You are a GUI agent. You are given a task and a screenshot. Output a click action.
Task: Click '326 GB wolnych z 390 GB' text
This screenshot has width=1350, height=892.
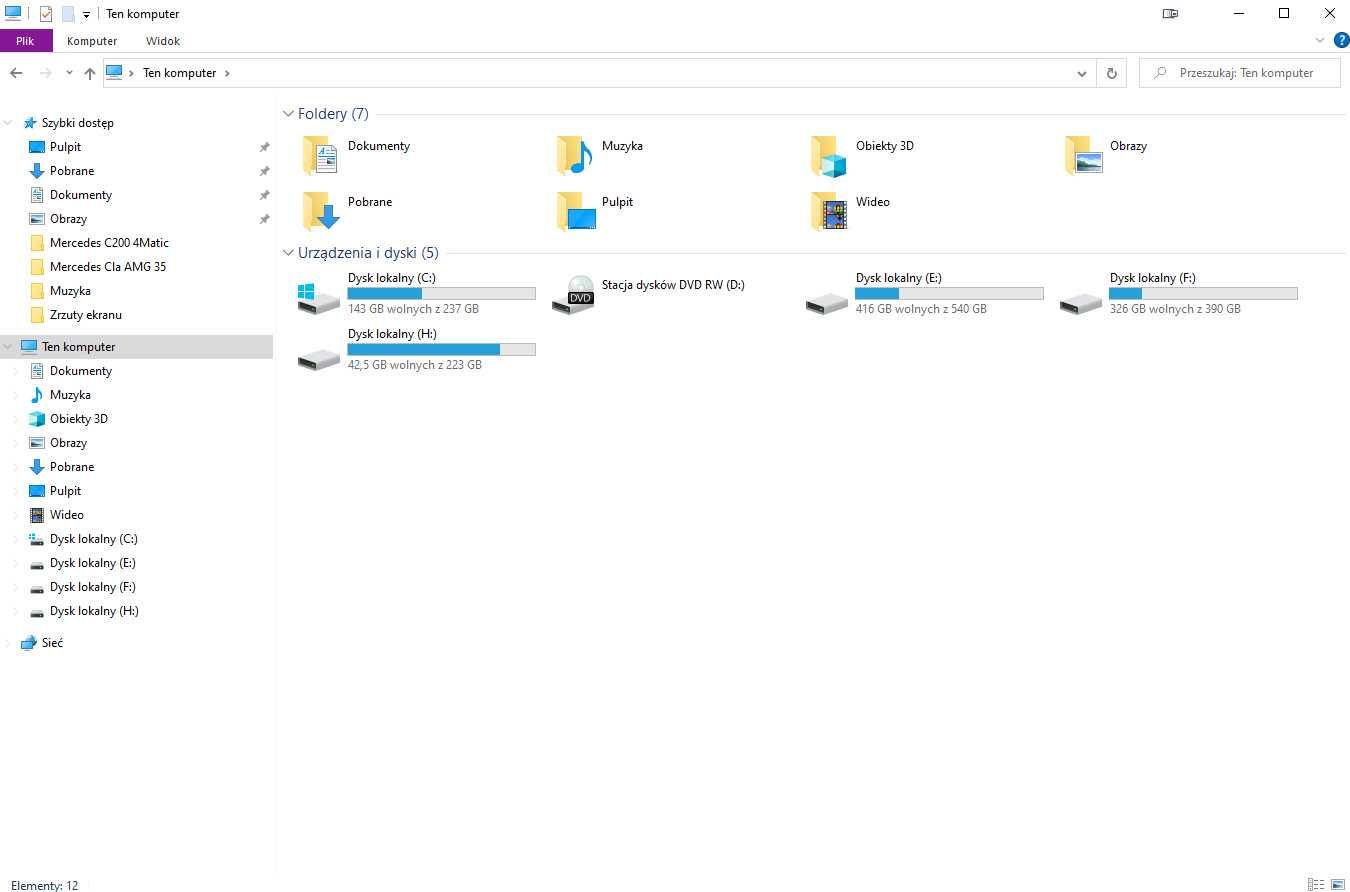pyautogui.click(x=1175, y=309)
